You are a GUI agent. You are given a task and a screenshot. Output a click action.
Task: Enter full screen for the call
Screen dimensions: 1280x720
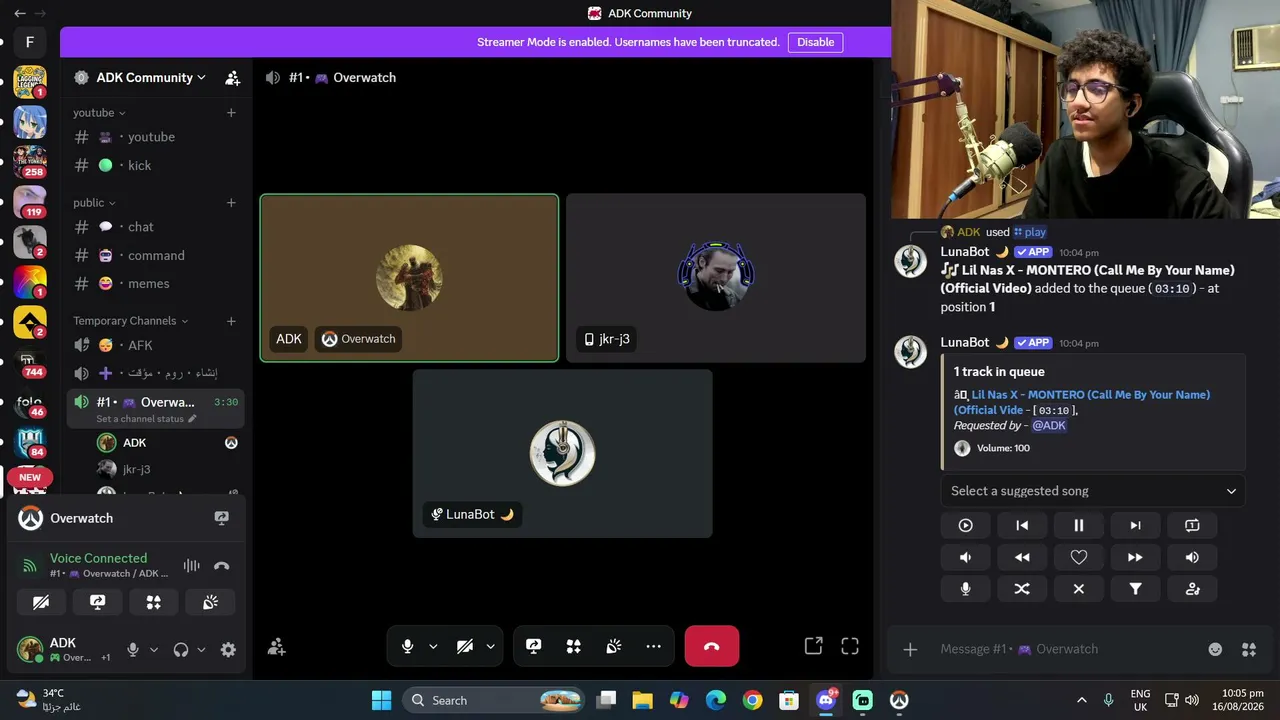point(850,646)
